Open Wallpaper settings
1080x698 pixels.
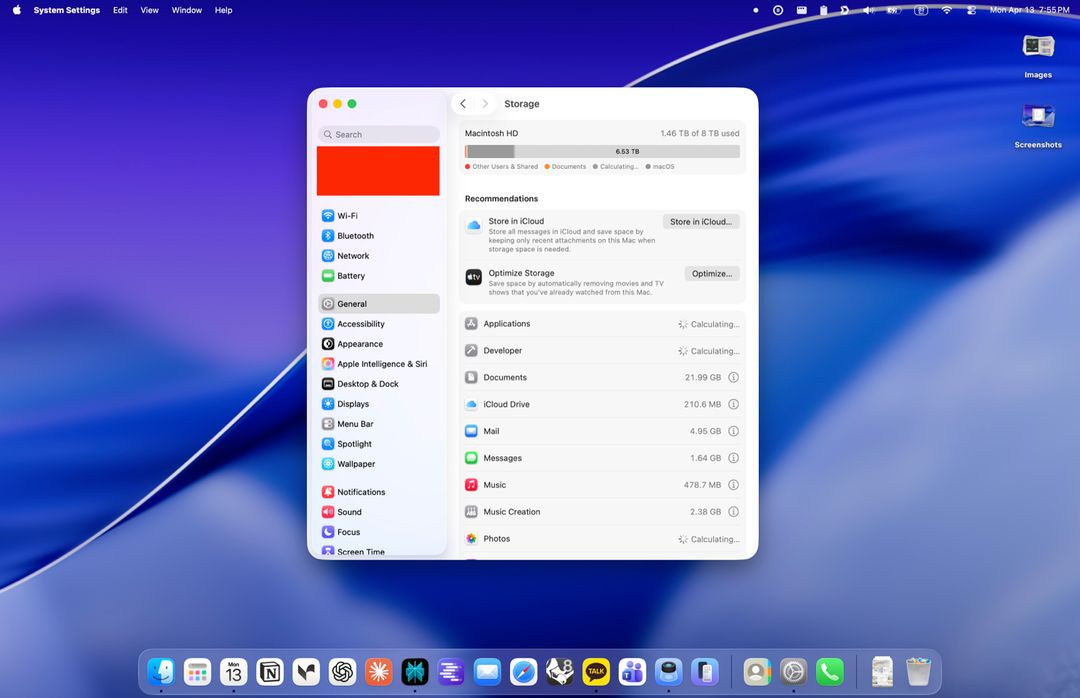[x=379, y=464]
